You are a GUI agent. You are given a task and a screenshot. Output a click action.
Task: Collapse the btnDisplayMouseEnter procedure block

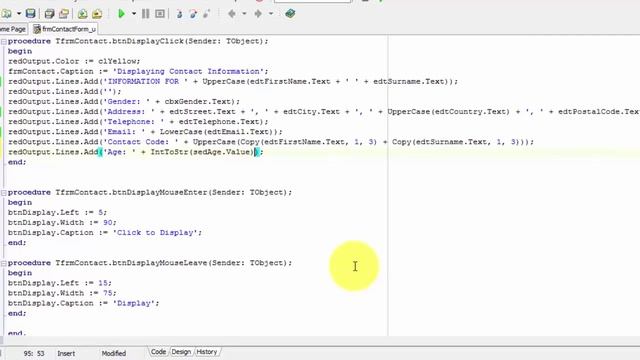pos(4,193)
